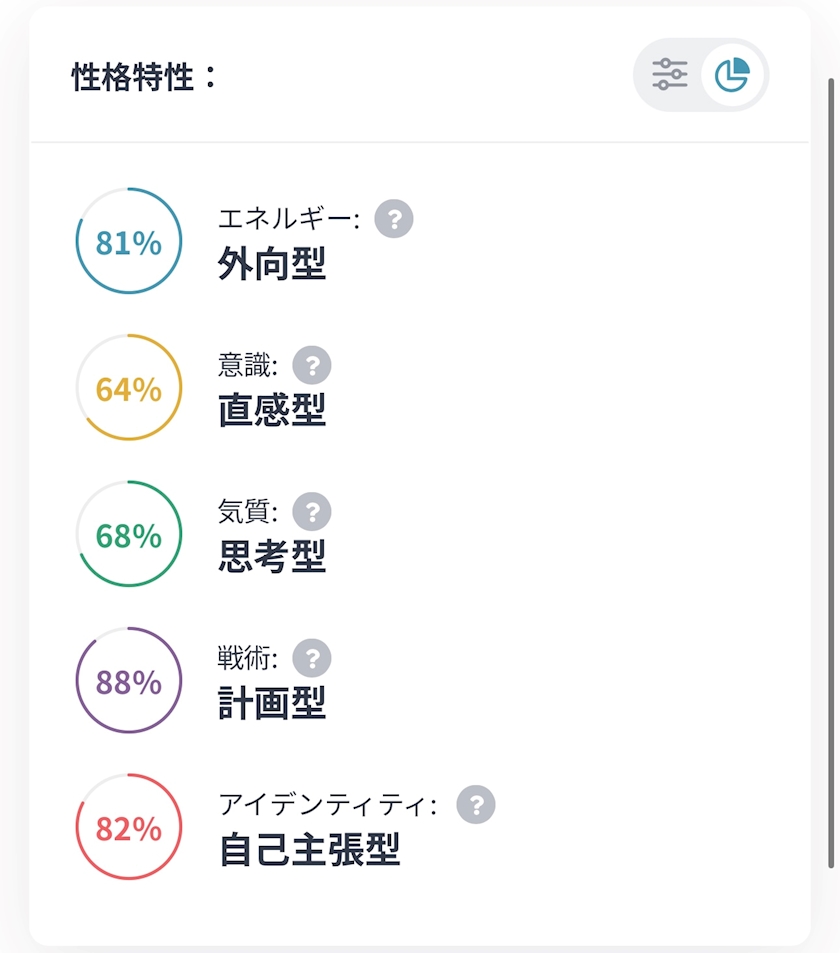
Task: Click the 81% blue progress circle
Action: pyautogui.click(x=129, y=241)
